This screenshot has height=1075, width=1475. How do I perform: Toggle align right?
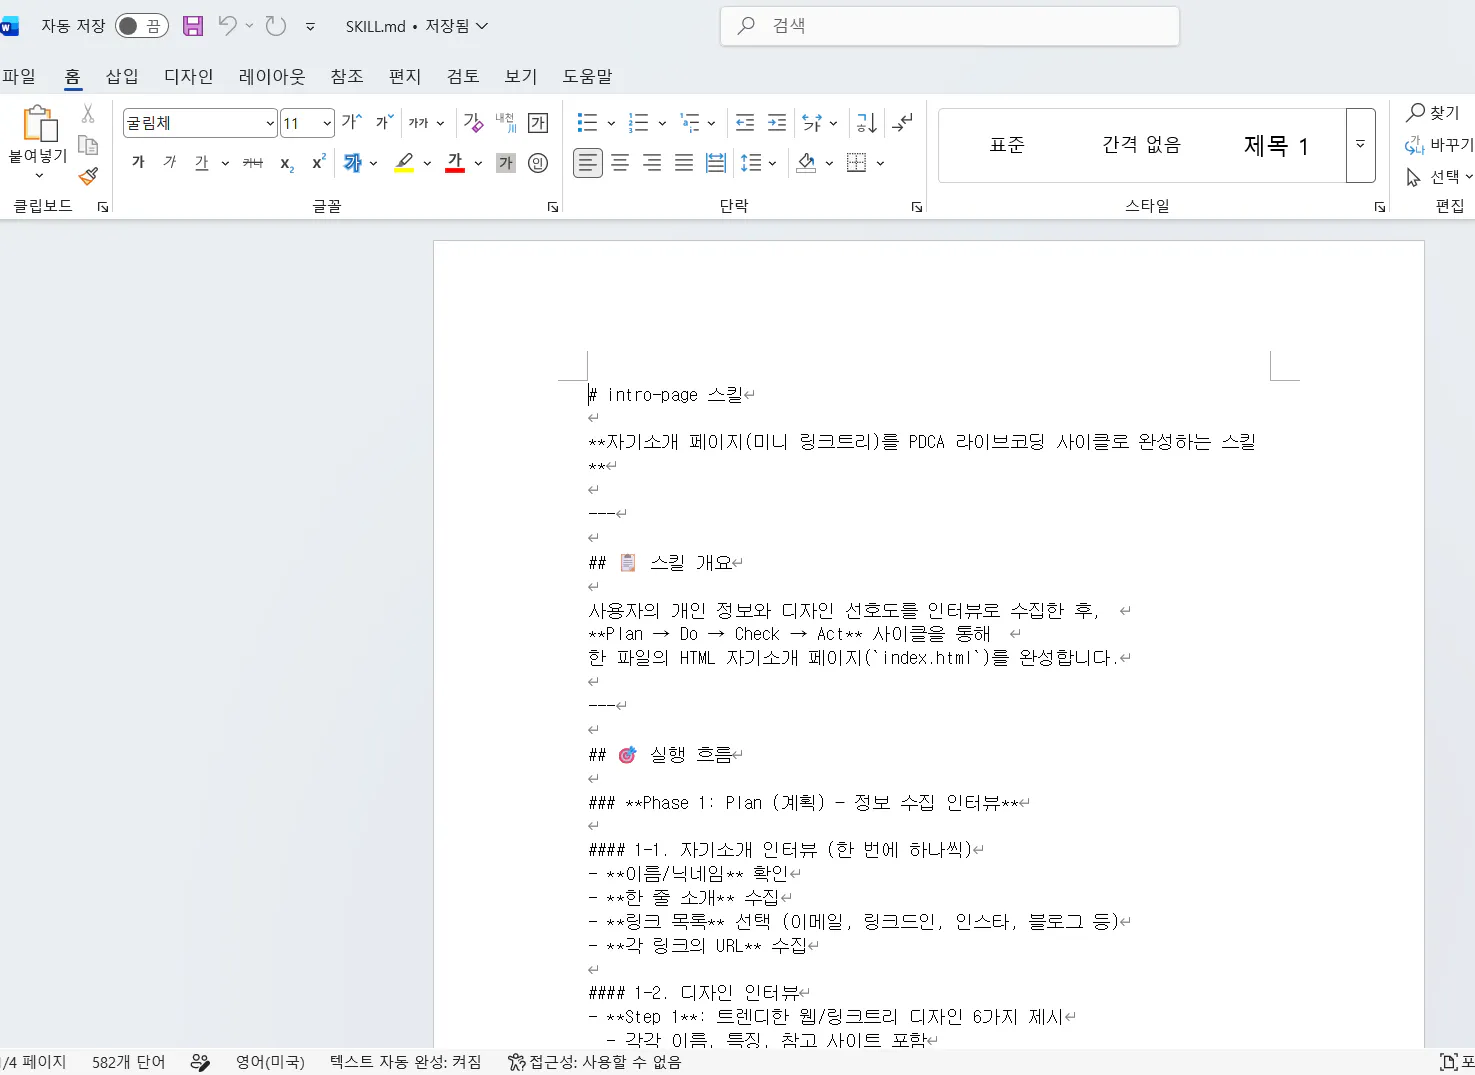(x=652, y=163)
